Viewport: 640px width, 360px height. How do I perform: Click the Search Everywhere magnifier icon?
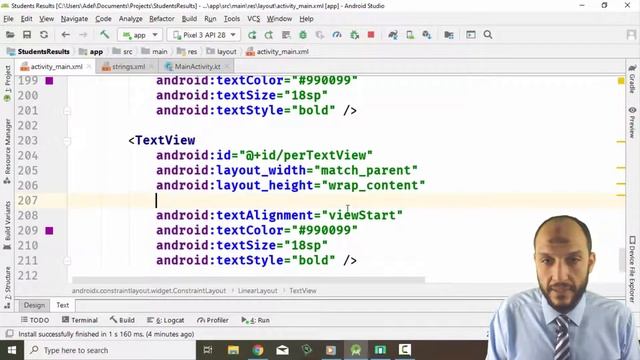(488, 35)
